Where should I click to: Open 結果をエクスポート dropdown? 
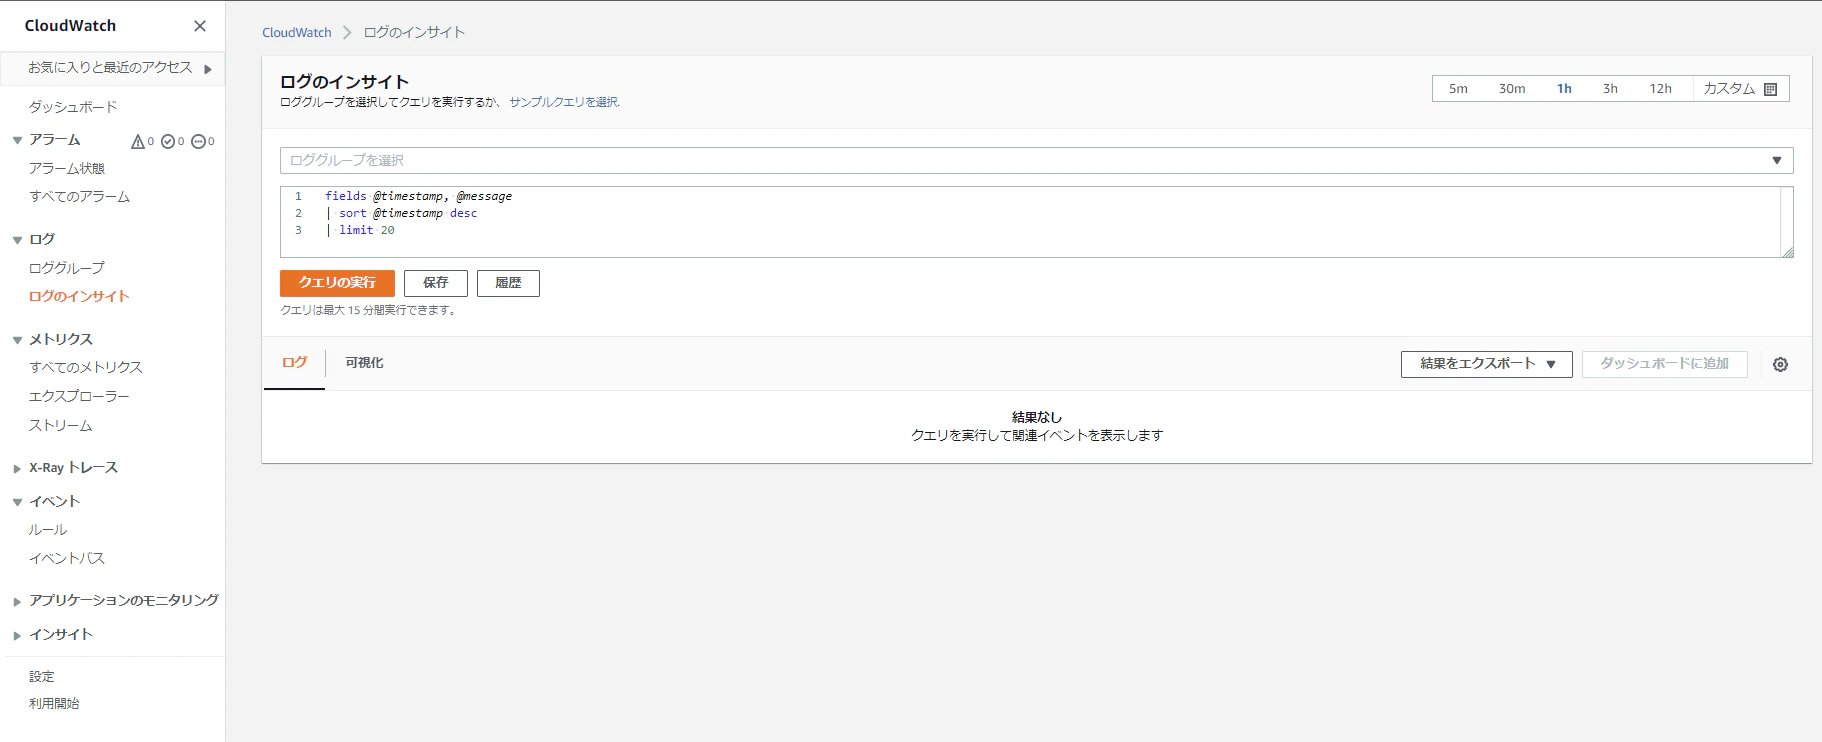(1486, 364)
